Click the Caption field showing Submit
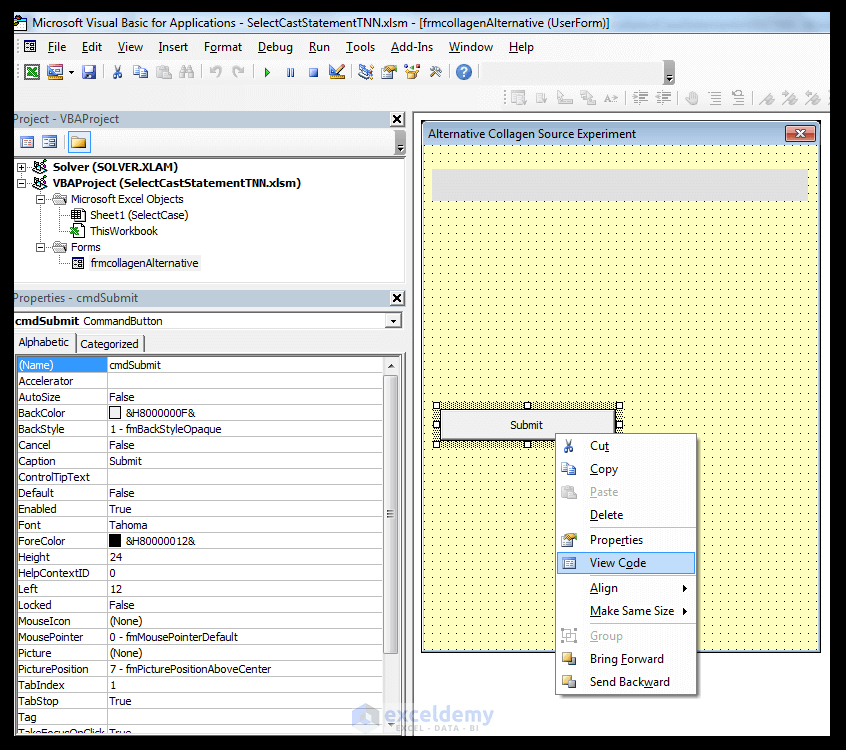 pos(160,460)
